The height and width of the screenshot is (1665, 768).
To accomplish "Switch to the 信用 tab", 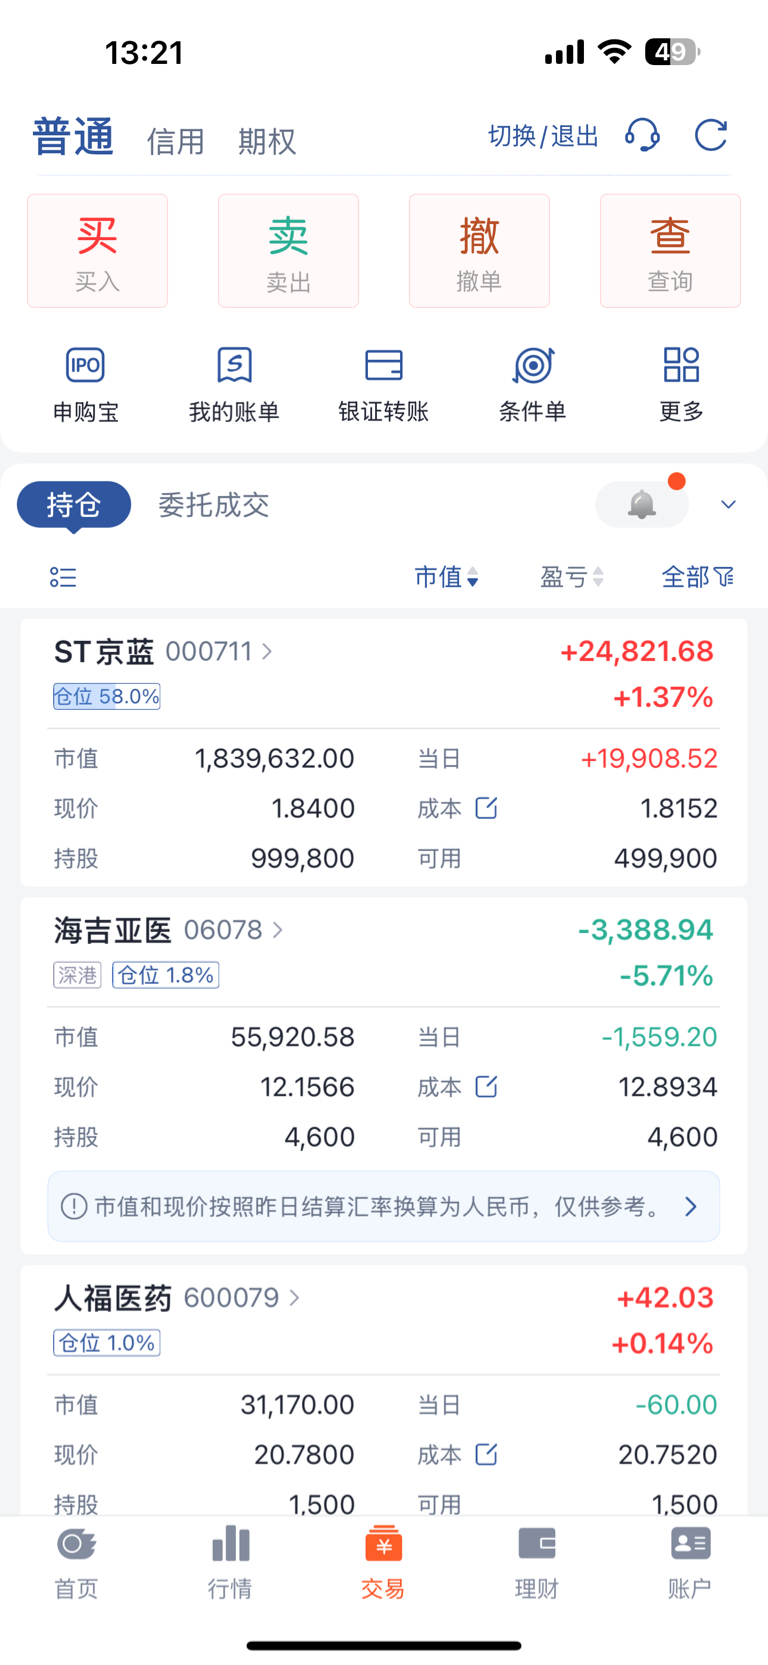I will point(176,141).
